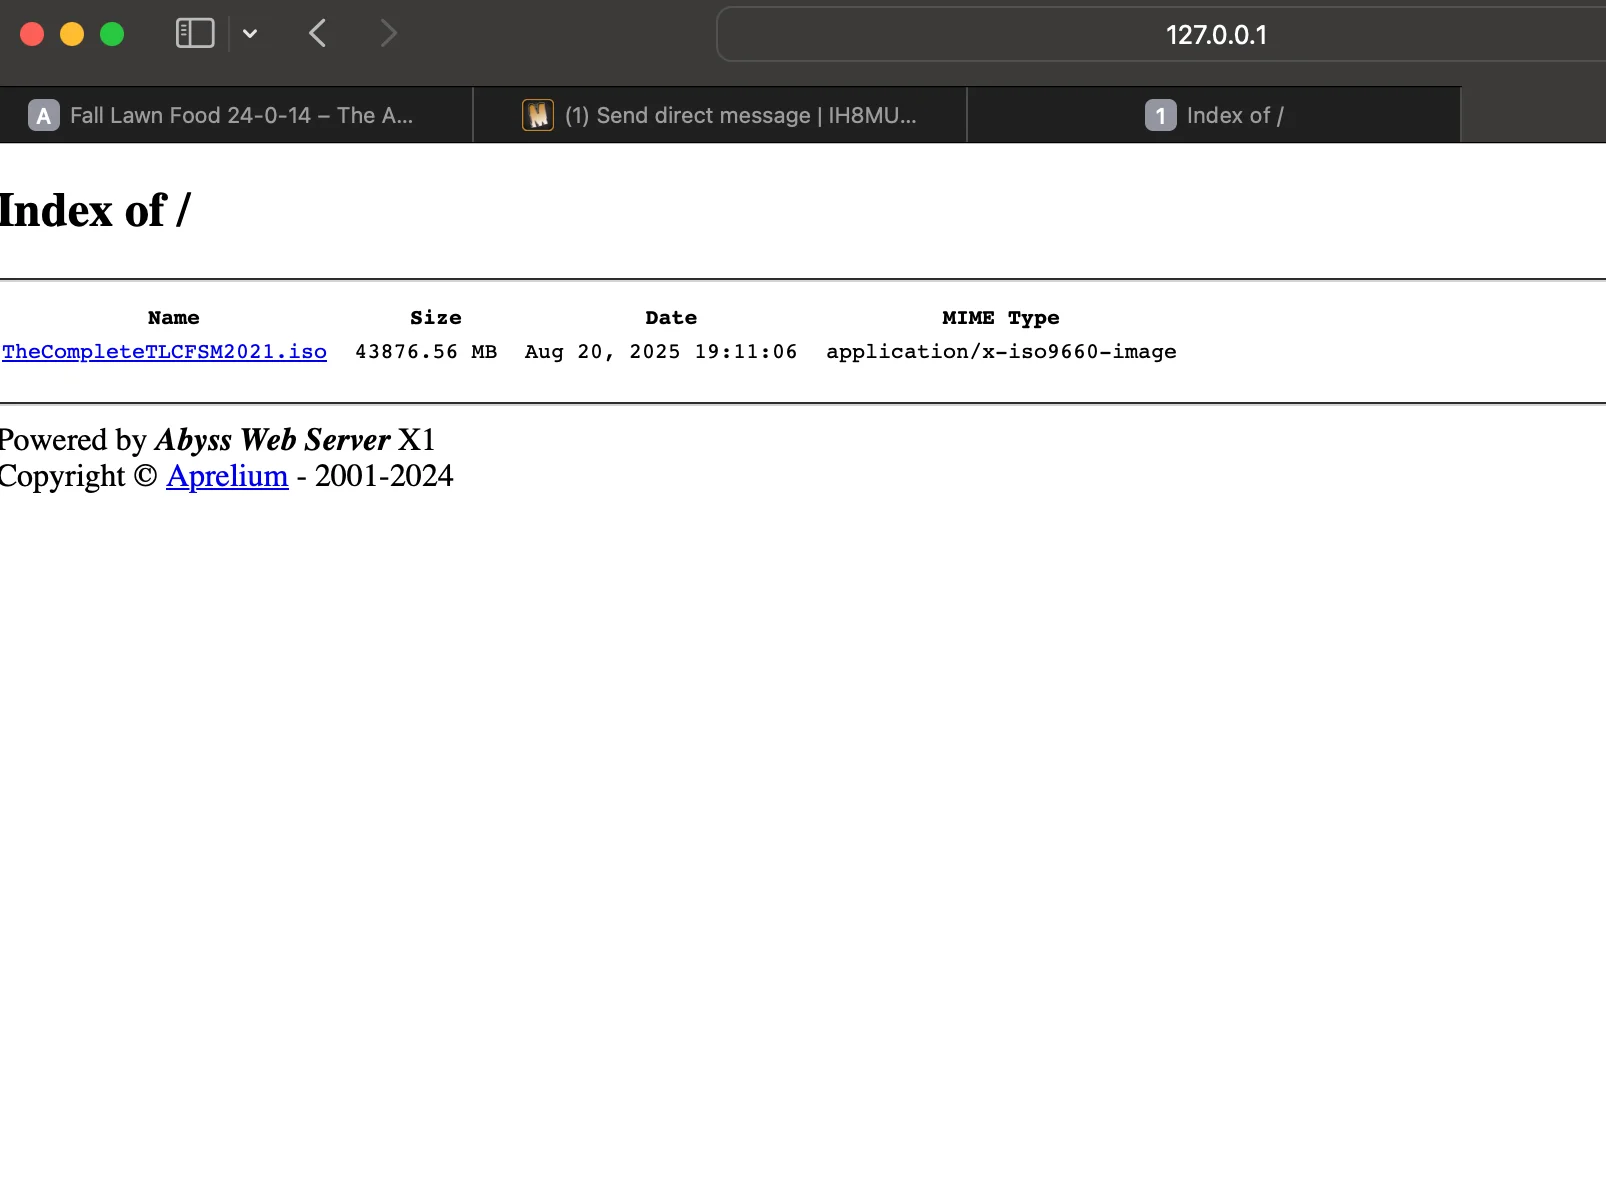Open the tab group dropdown chevron
Screen dimensions: 1606x1180
tap(250, 34)
